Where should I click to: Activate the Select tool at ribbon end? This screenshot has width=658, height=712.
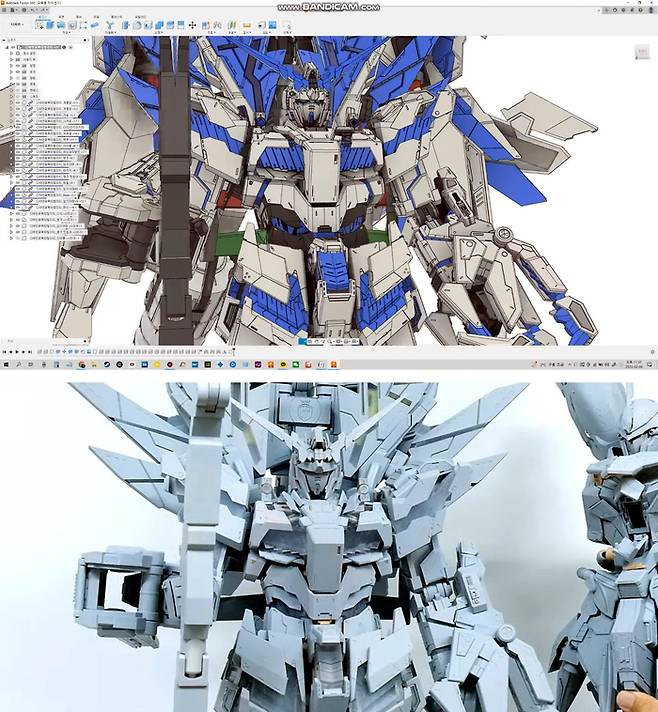point(286,25)
